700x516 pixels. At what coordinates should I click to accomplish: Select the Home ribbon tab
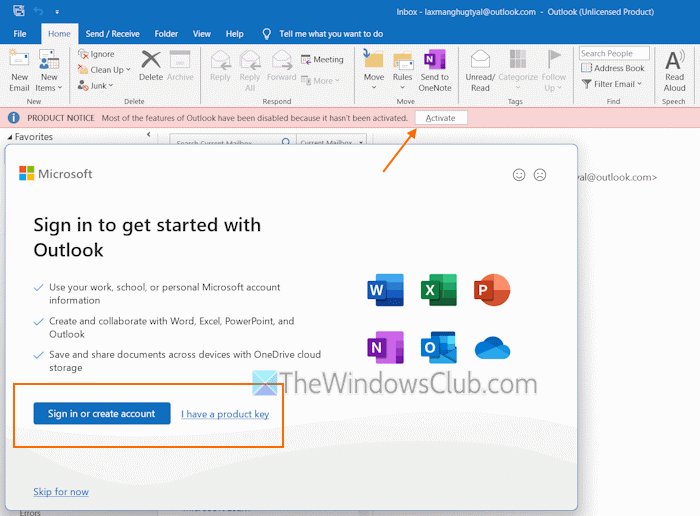tap(59, 34)
